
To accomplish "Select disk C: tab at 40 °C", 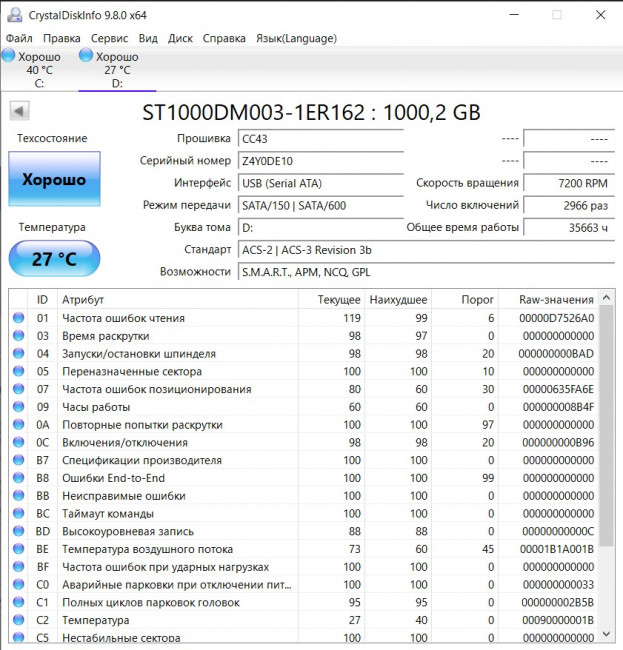I will click(39, 70).
